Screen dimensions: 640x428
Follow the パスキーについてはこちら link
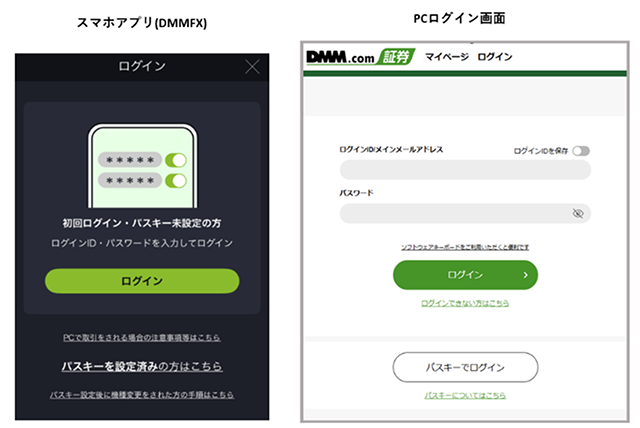[465, 397]
